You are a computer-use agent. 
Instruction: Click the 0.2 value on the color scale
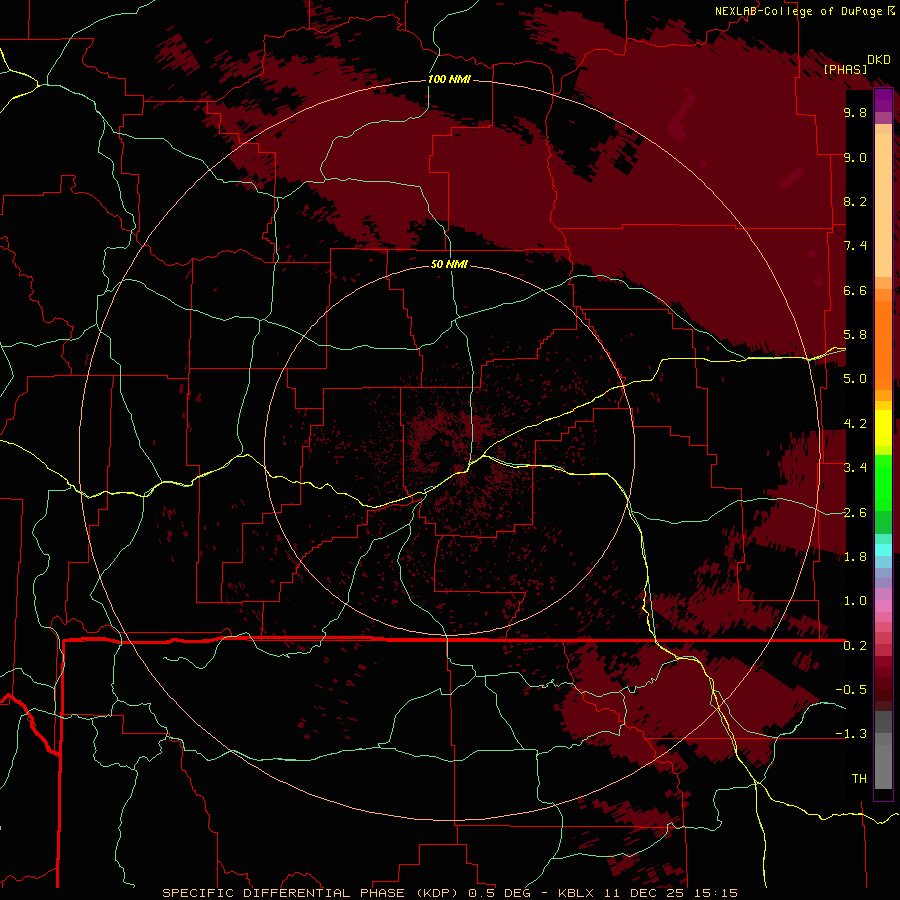[x=855, y=646]
